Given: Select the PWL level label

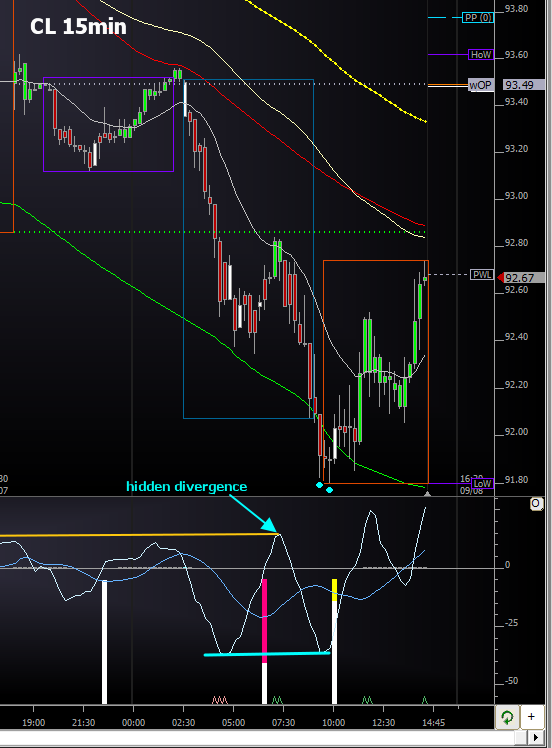Looking at the screenshot, I should pos(482,275).
